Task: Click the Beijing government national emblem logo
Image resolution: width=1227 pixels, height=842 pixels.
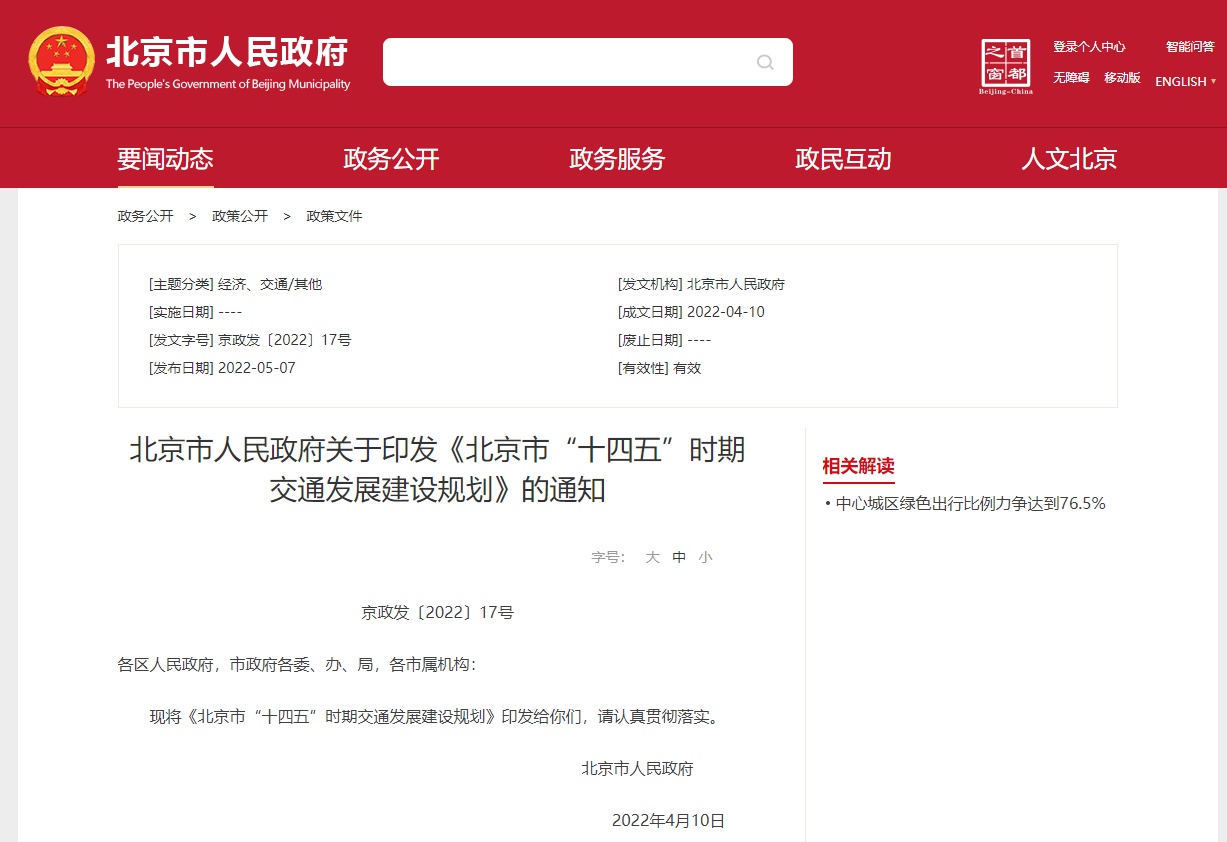Action: (62, 62)
